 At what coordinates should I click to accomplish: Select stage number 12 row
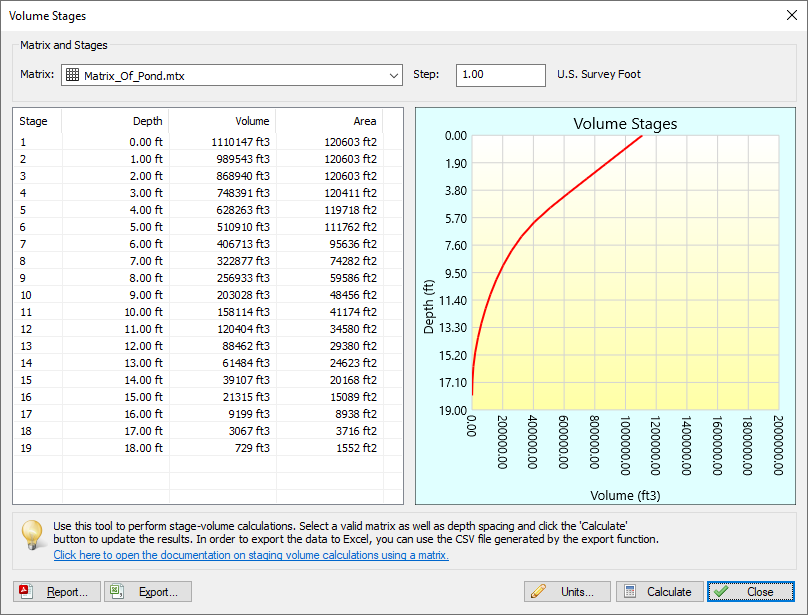(26, 329)
